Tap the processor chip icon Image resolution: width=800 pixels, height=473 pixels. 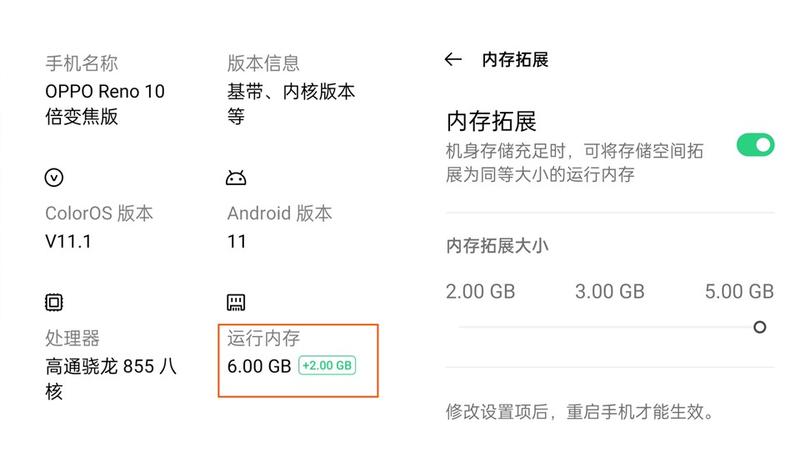pyautogui.click(x=54, y=302)
